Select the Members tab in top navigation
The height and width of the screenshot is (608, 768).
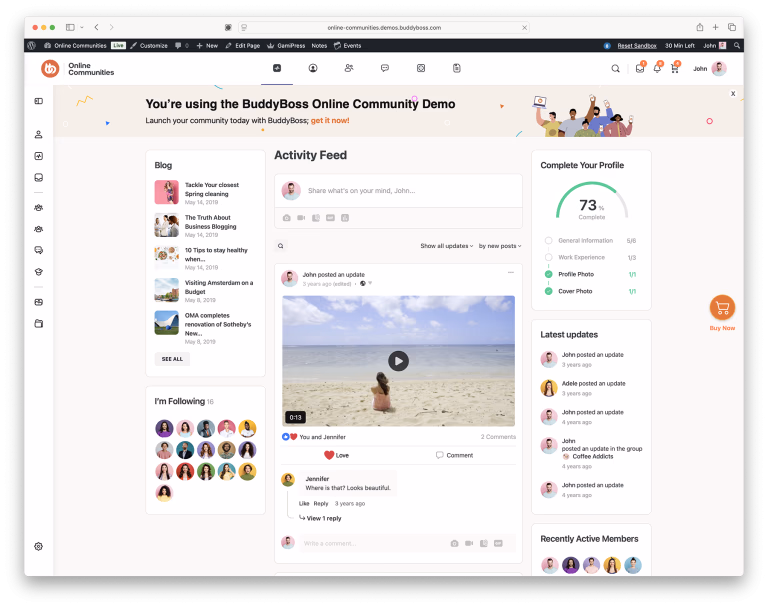tap(348, 68)
